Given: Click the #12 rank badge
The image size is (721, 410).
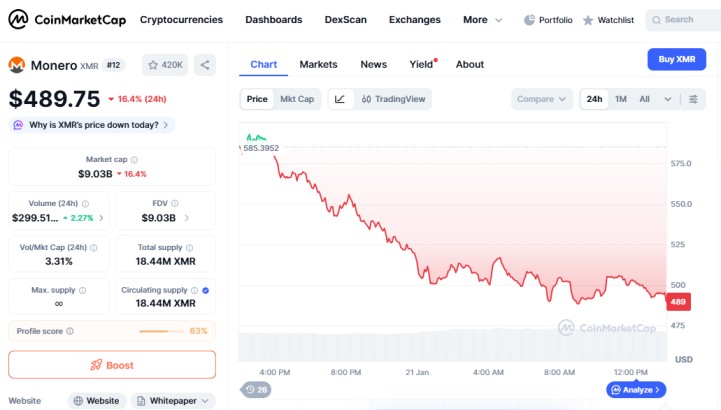Looking at the screenshot, I should click(x=114, y=65).
